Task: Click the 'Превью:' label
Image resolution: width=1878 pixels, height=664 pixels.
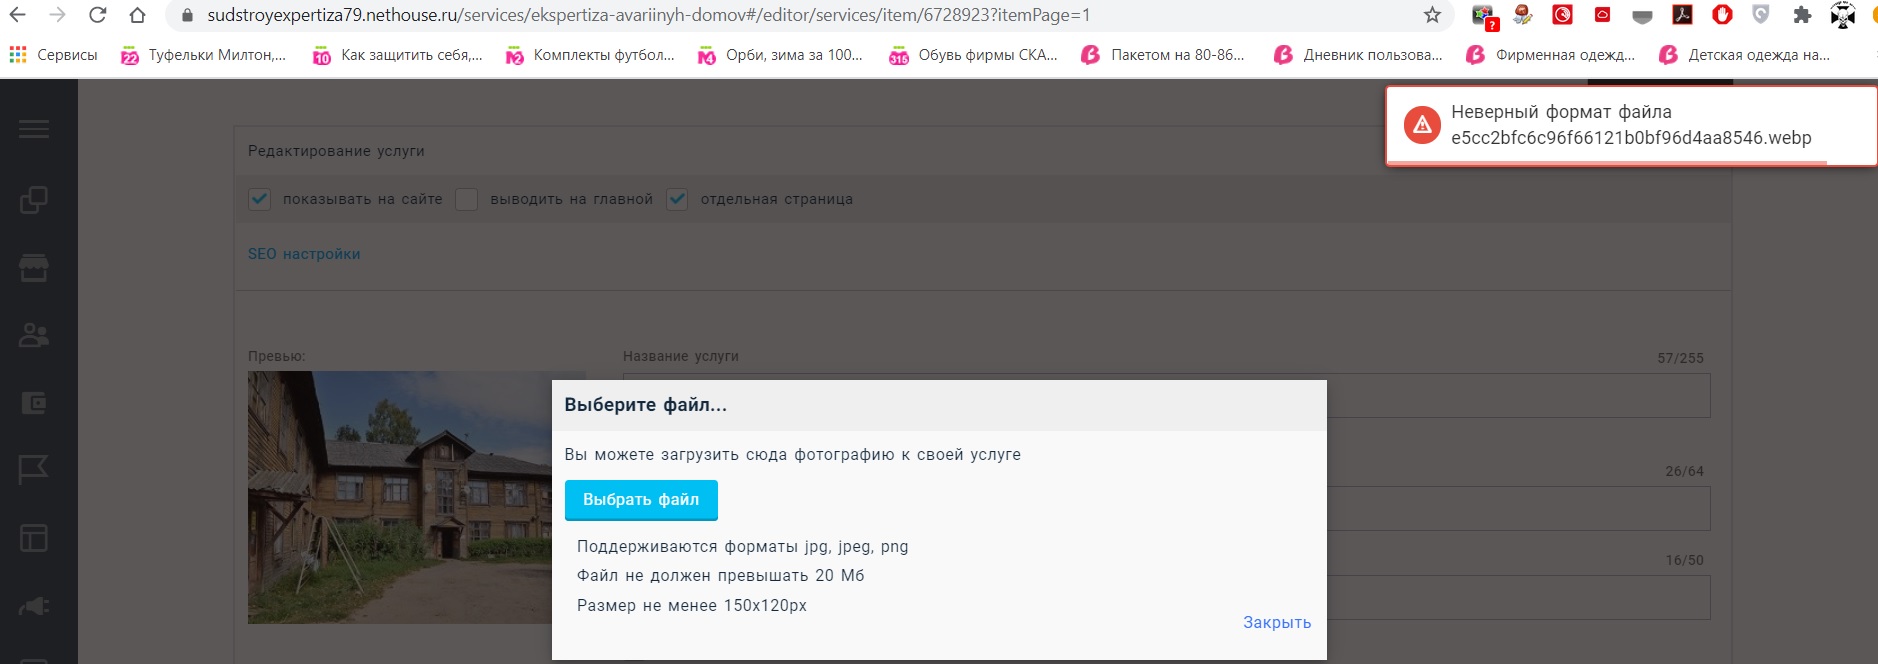Action: pyautogui.click(x=277, y=356)
